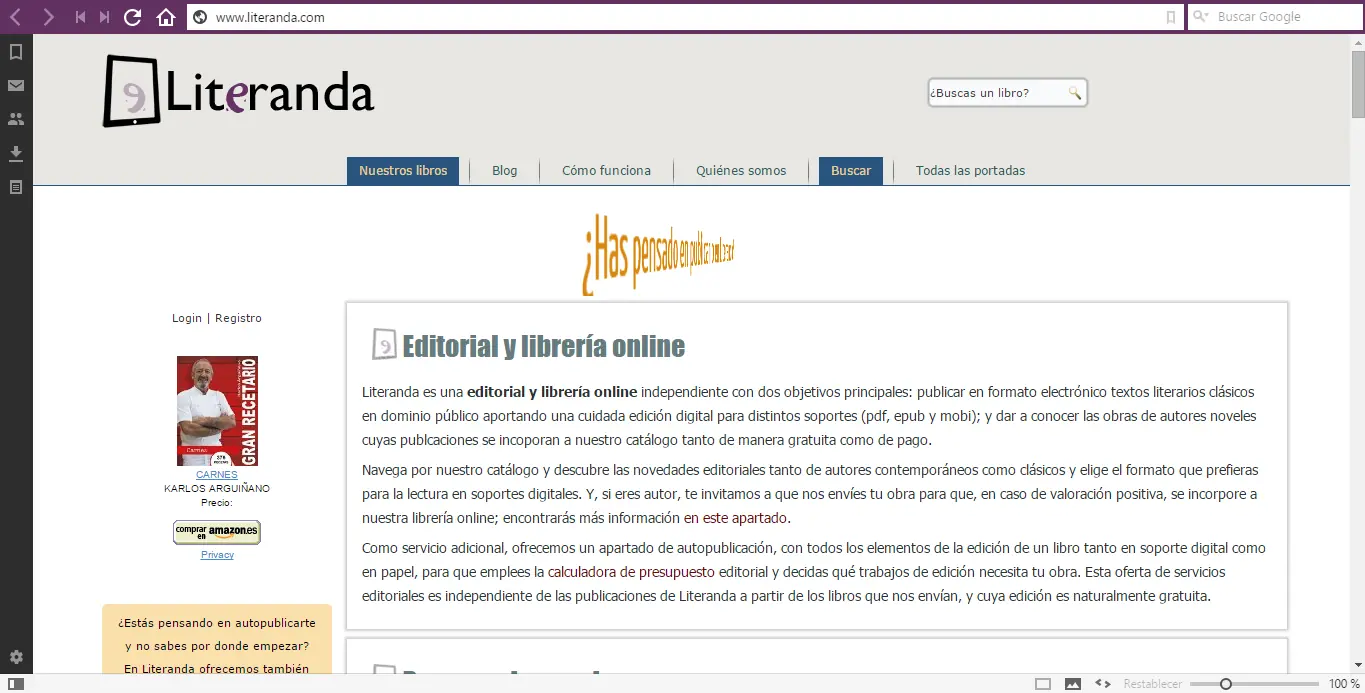The height and width of the screenshot is (693, 1365).
Task: Click heading Editorial y librería online
Action: click(x=544, y=346)
